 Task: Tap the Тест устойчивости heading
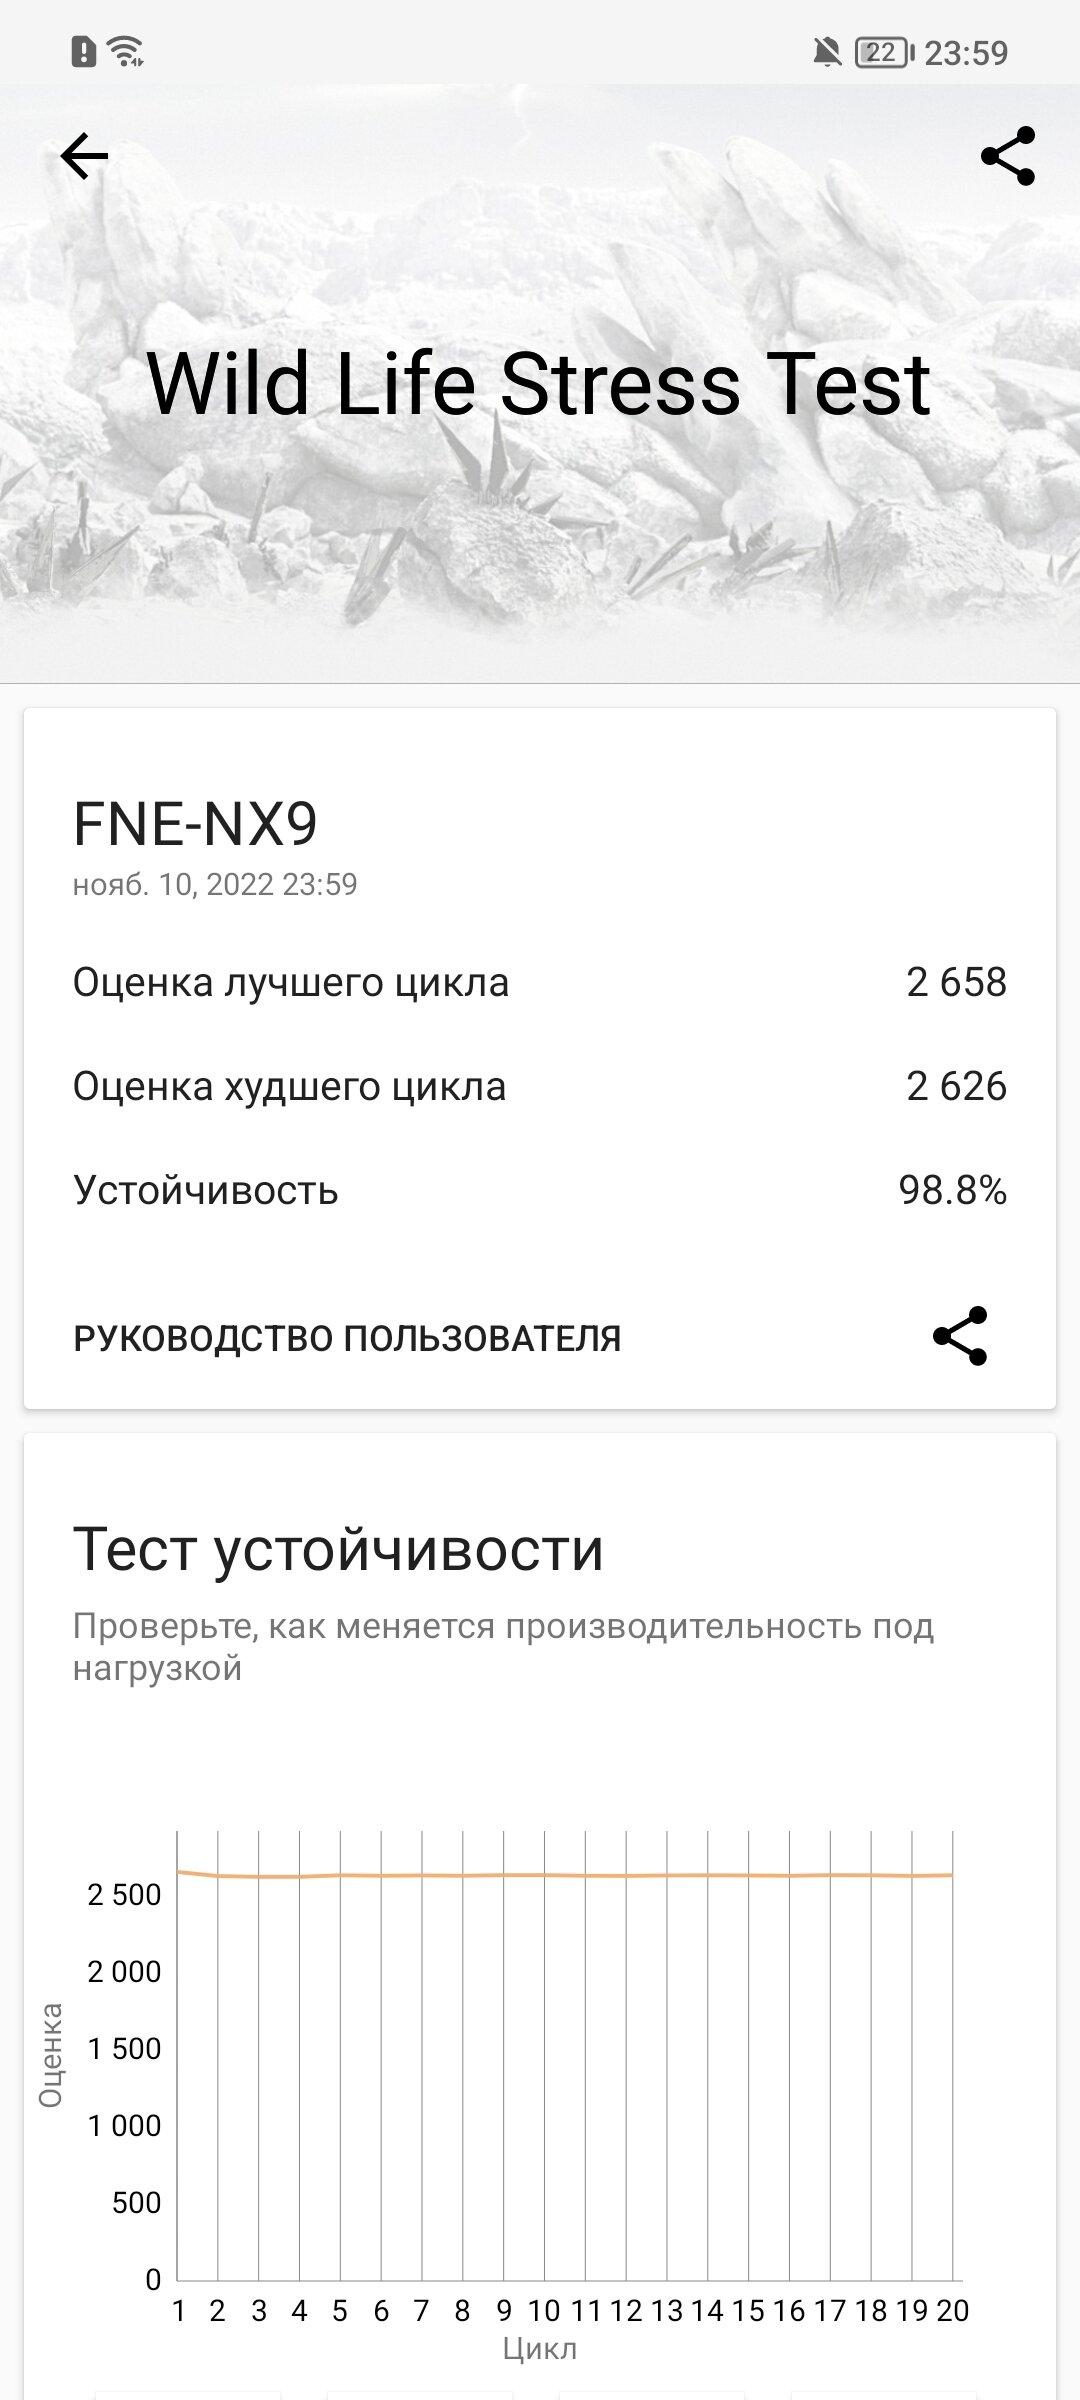coord(338,1549)
